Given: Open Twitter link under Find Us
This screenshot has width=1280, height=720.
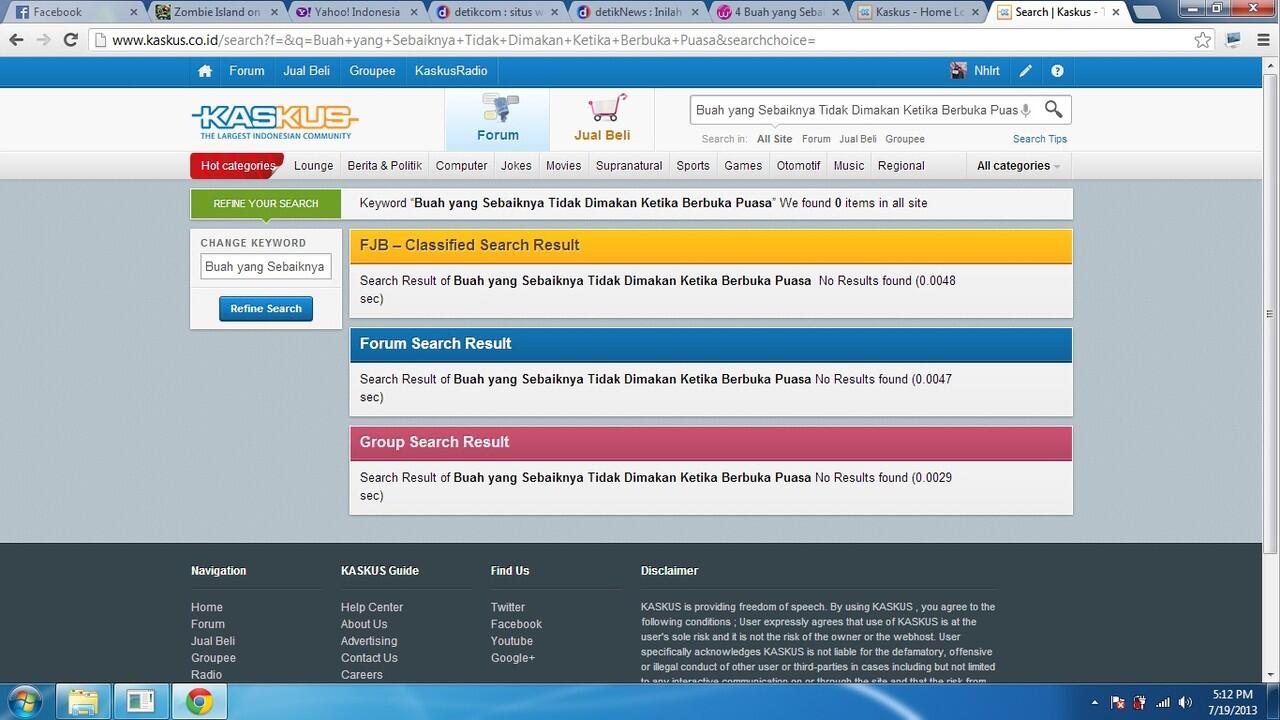Looking at the screenshot, I should point(508,607).
